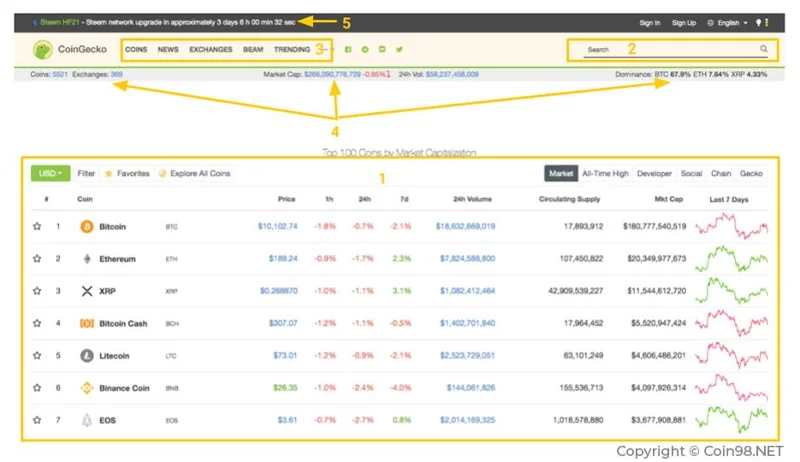This screenshot has height=462, width=800.
Task: Open the TRENDING menu item
Action: (x=292, y=49)
